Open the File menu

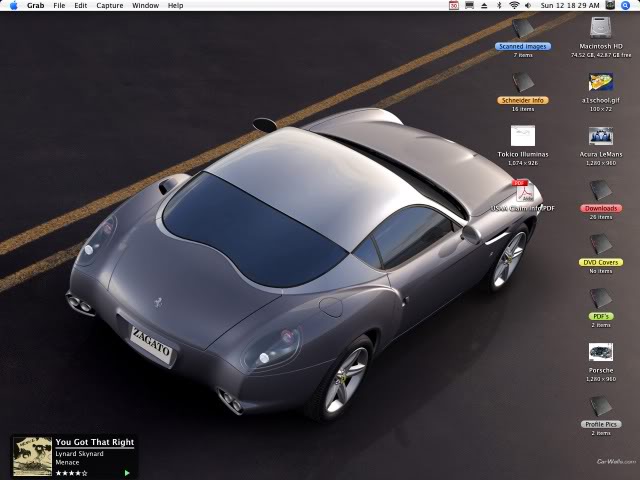[x=59, y=5]
